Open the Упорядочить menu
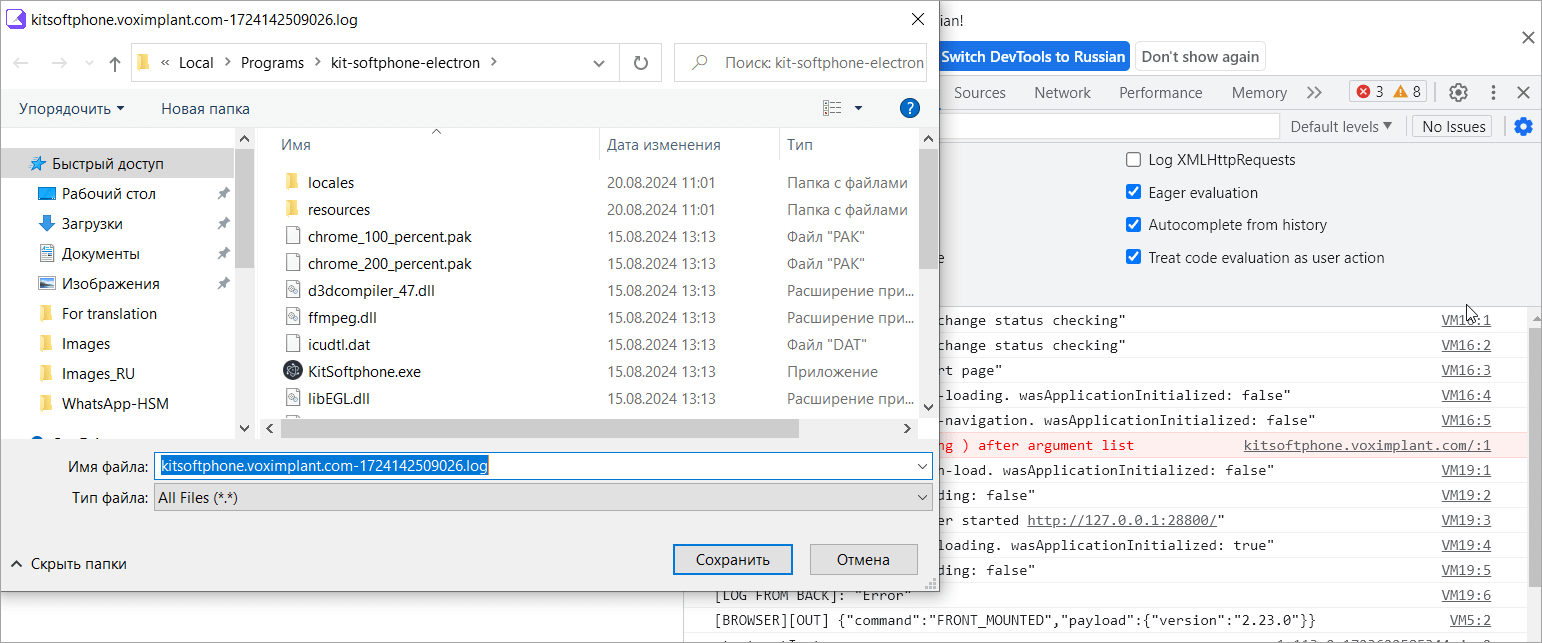1542x643 pixels. click(x=72, y=108)
